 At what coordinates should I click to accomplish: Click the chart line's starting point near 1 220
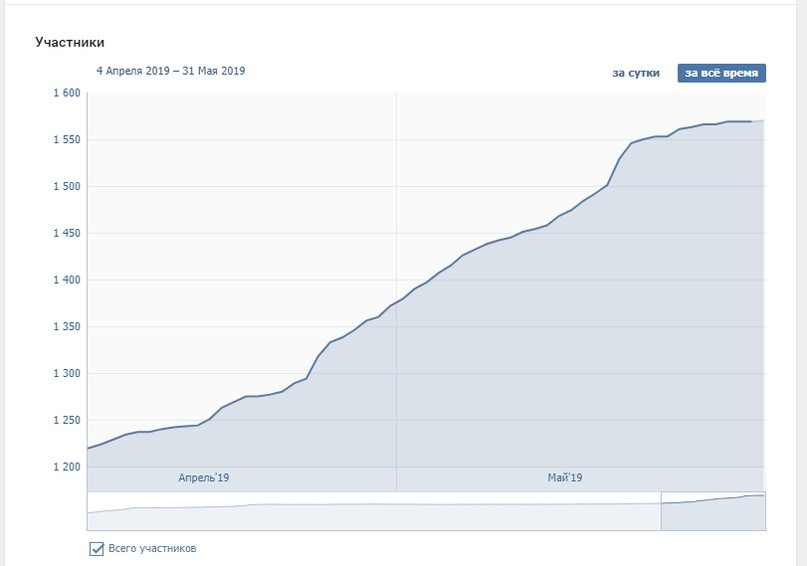point(89,448)
